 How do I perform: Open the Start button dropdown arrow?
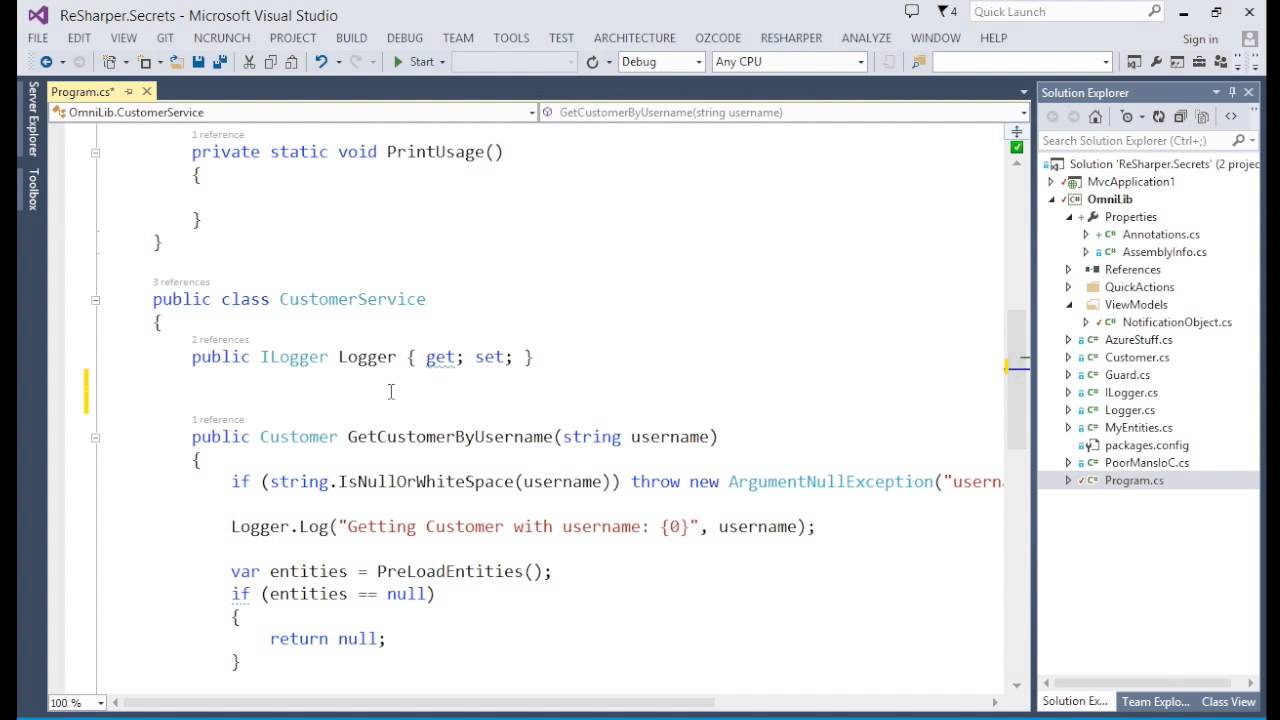click(442, 62)
